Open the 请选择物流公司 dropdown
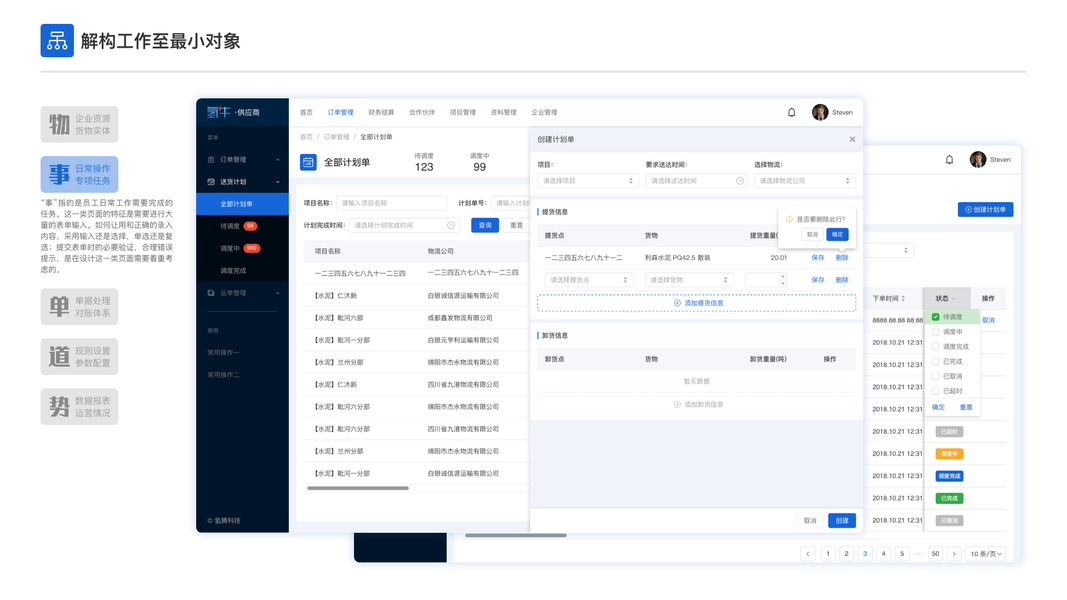 click(x=804, y=181)
